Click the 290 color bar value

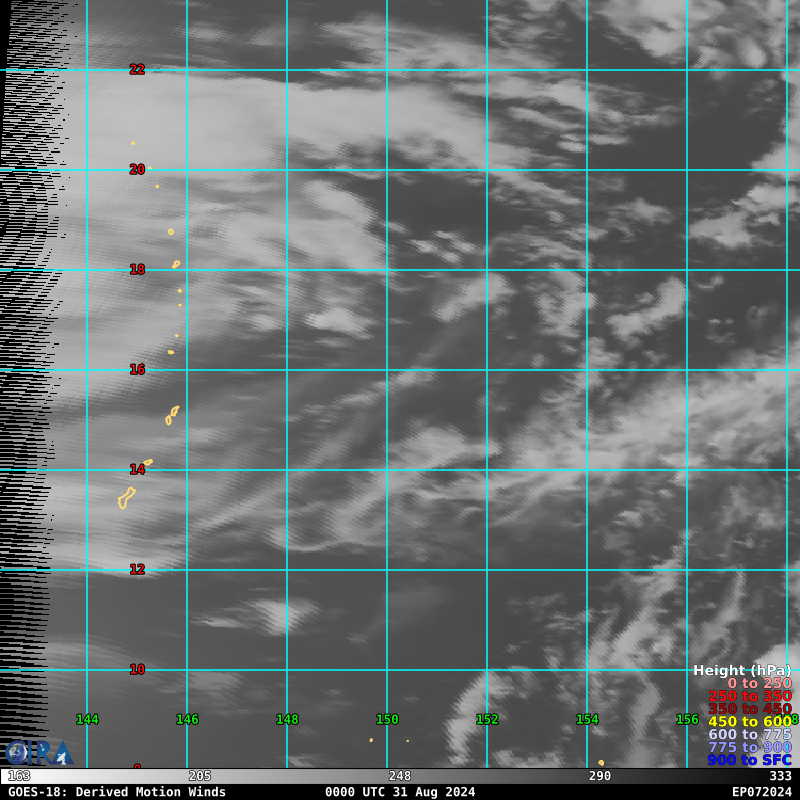coord(599,776)
